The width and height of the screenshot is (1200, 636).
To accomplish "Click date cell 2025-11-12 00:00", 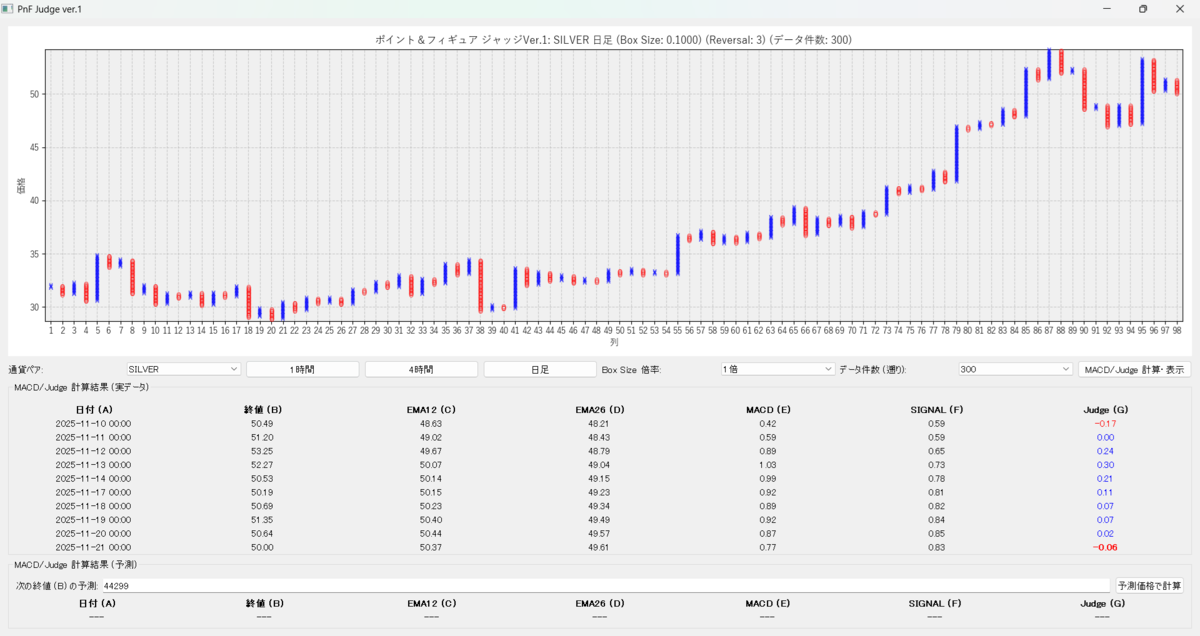I will (x=93, y=451).
